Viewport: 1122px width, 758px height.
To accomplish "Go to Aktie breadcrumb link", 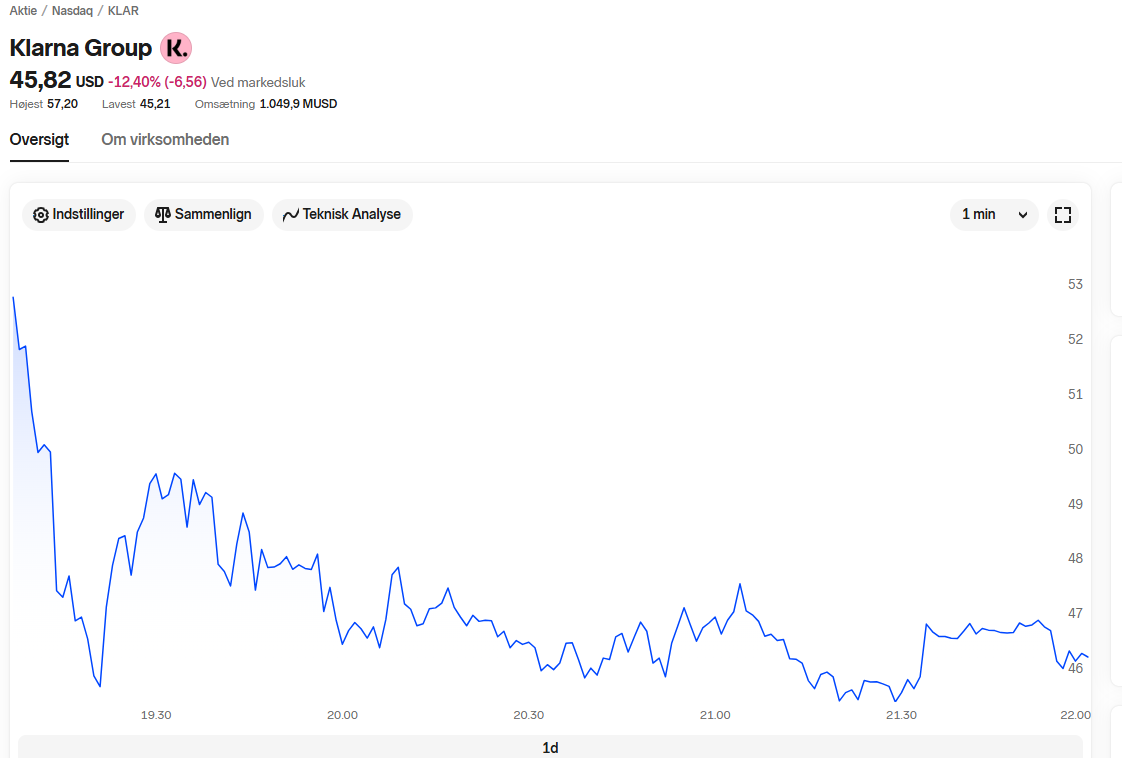I will (x=23, y=11).
